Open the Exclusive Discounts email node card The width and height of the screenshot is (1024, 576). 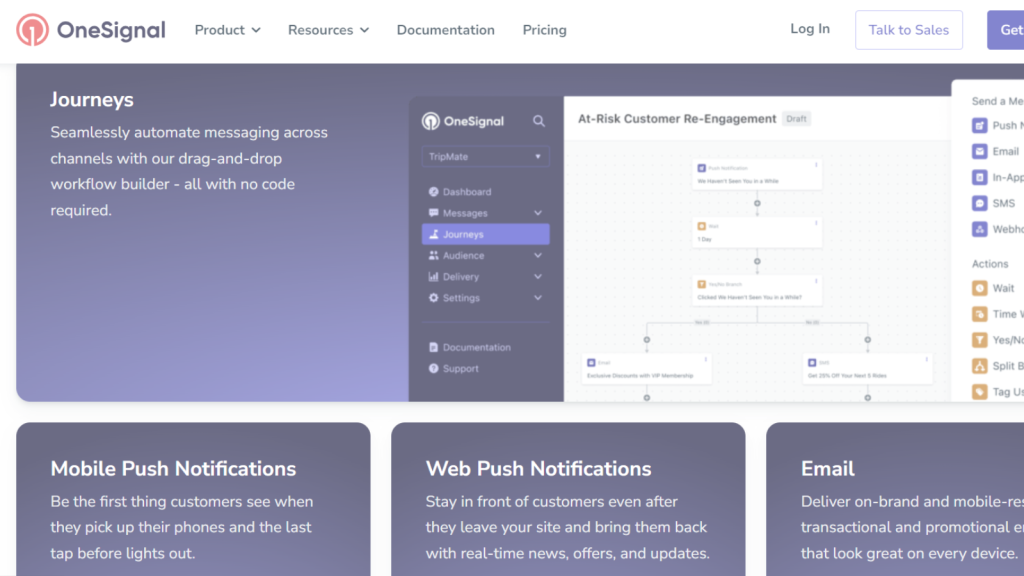click(647, 365)
